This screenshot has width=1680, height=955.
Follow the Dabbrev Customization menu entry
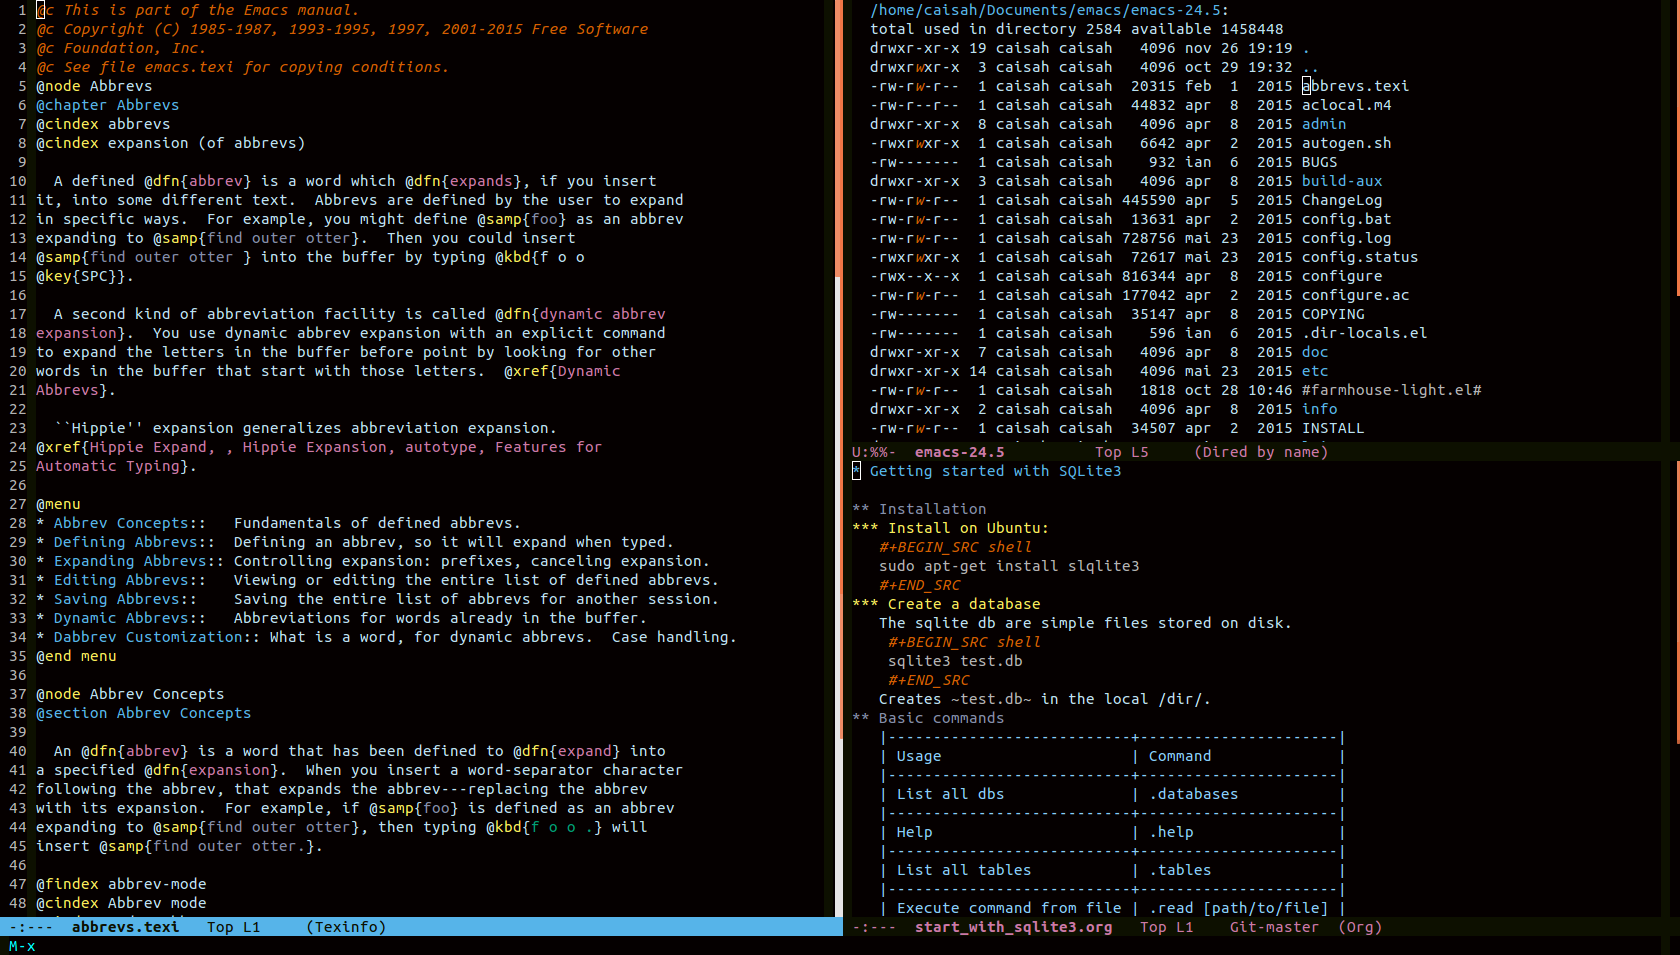tap(148, 637)
